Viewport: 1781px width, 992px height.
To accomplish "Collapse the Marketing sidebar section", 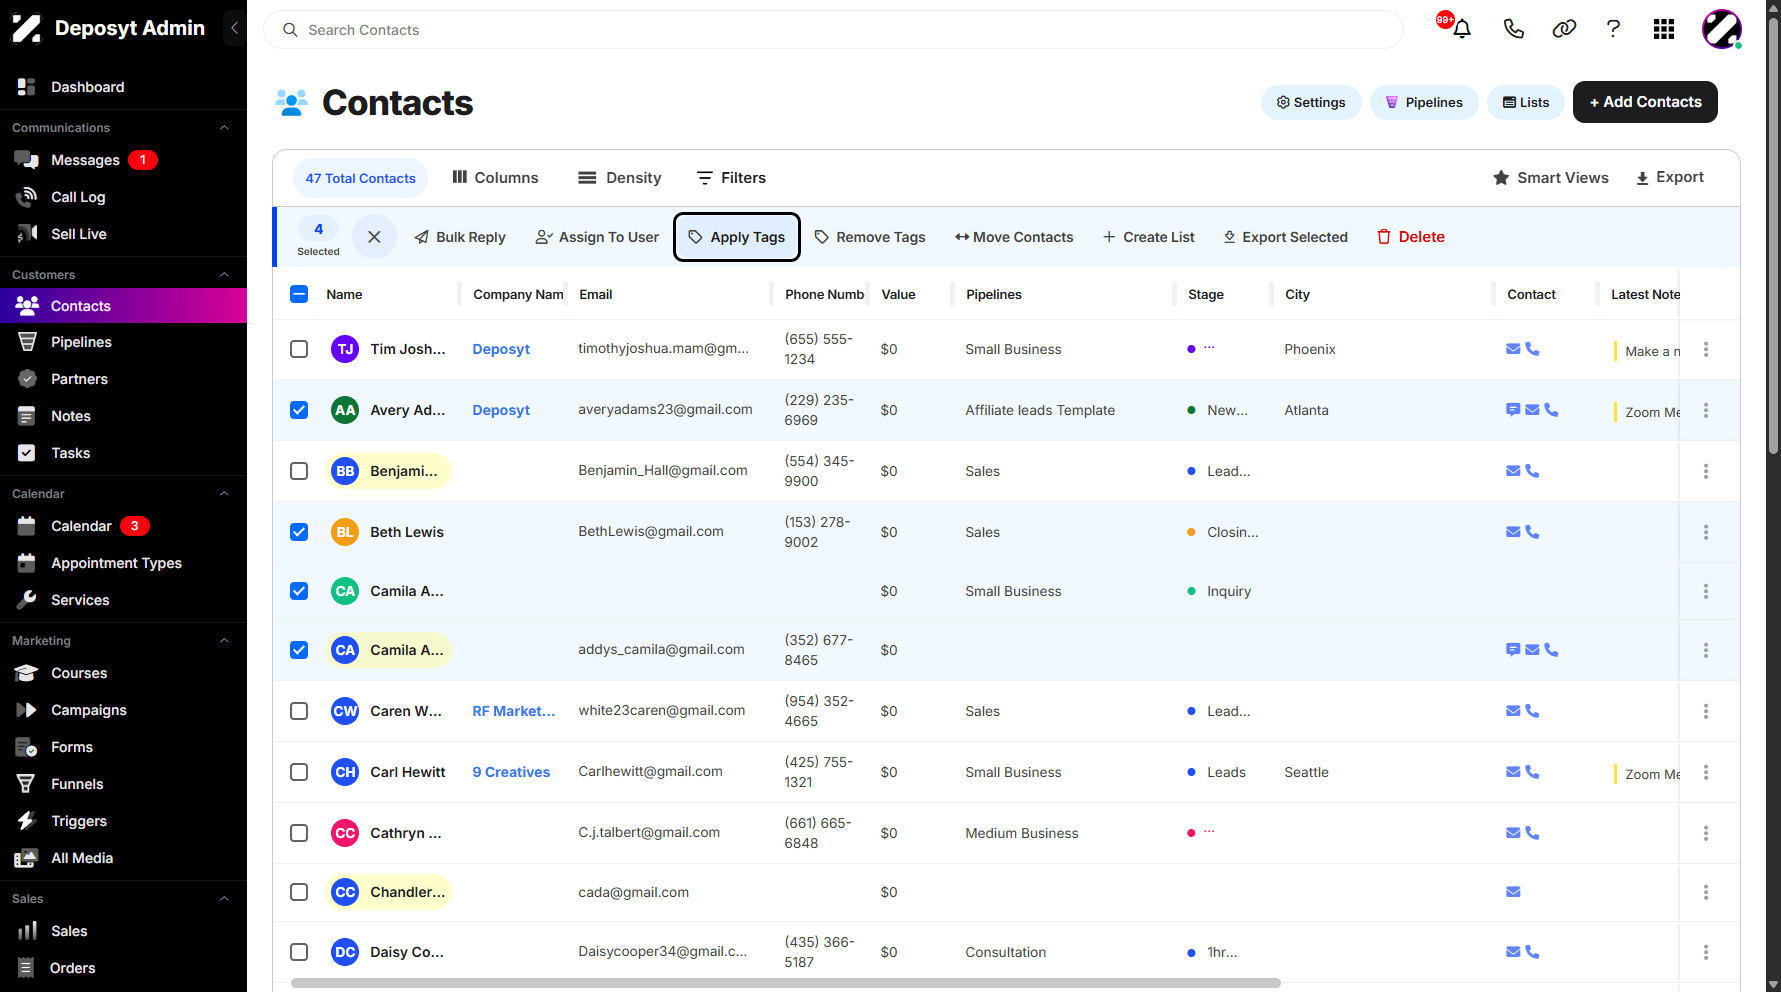I will pos(224,641).
